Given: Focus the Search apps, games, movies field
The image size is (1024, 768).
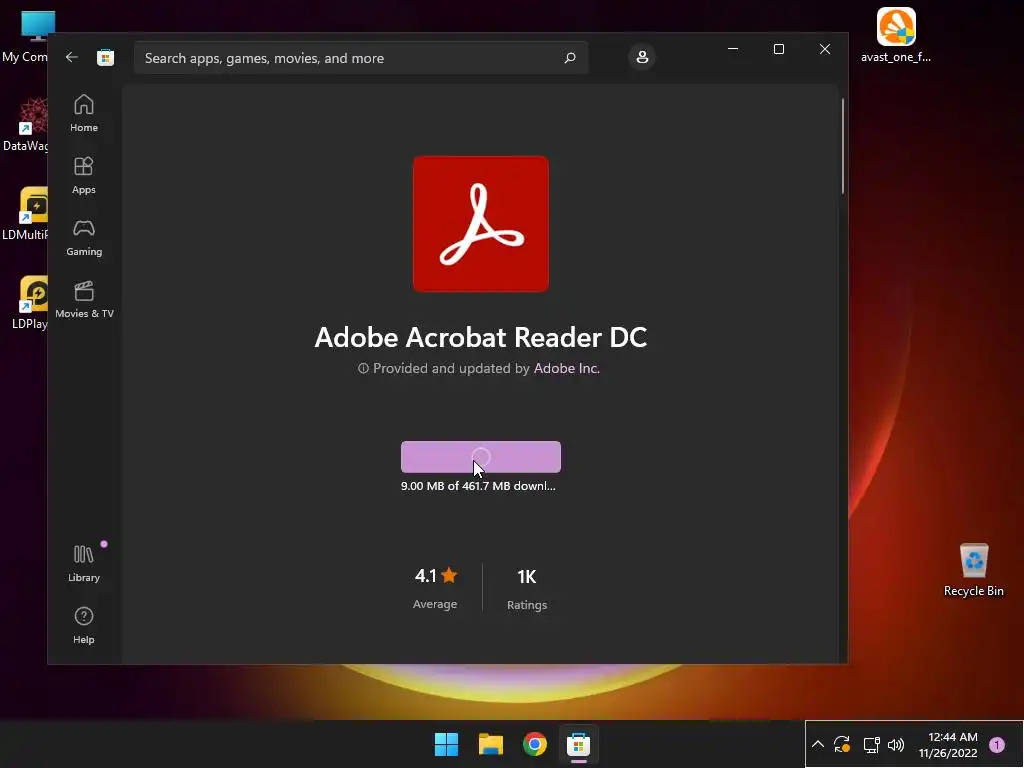Looking at the screenshot, I should (x=361, y=58).
